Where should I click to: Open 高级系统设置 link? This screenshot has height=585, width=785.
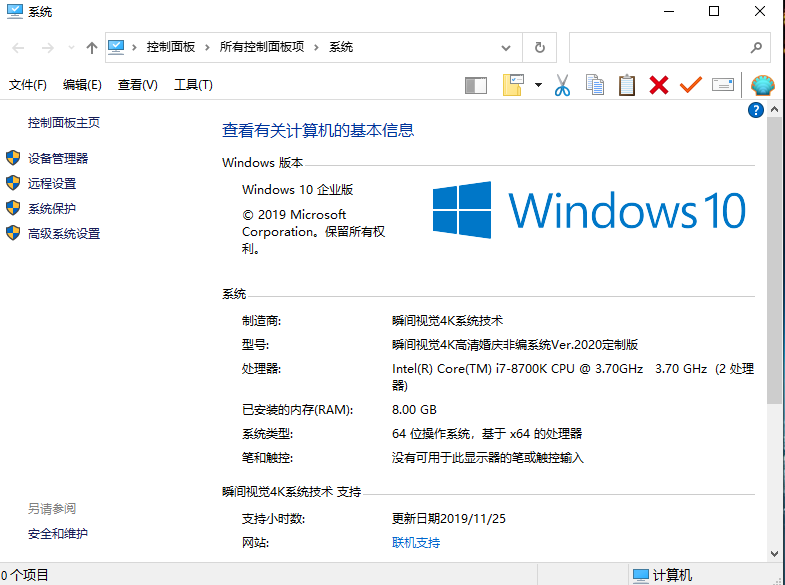click(64, 234)
